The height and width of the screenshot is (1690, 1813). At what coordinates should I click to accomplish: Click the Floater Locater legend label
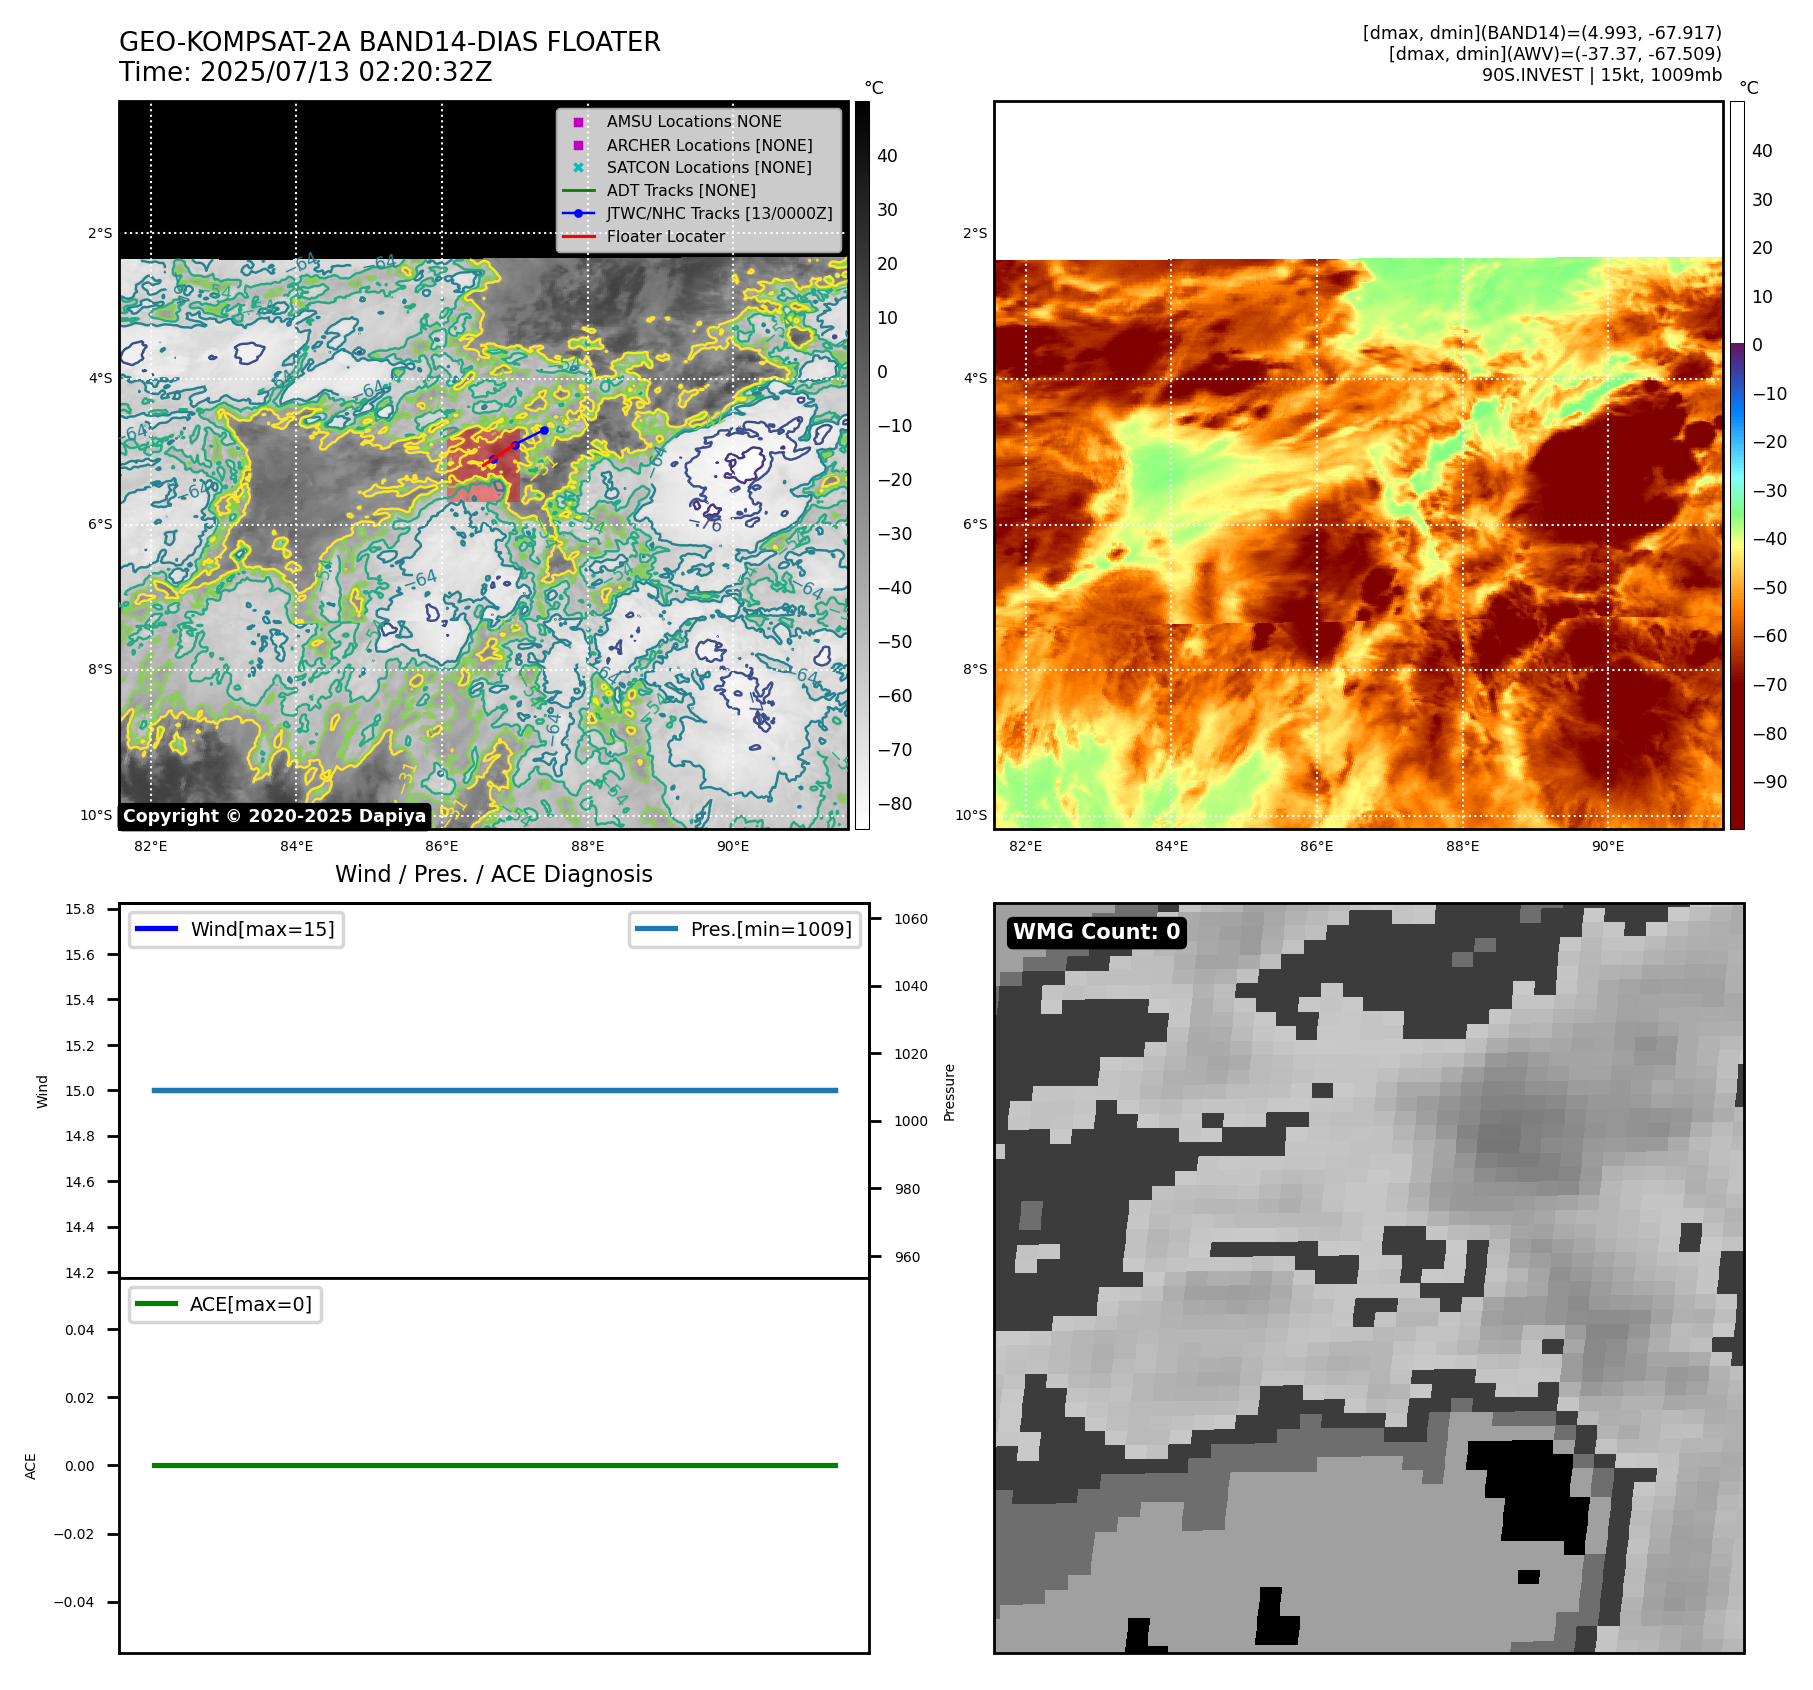pos(666,237)
